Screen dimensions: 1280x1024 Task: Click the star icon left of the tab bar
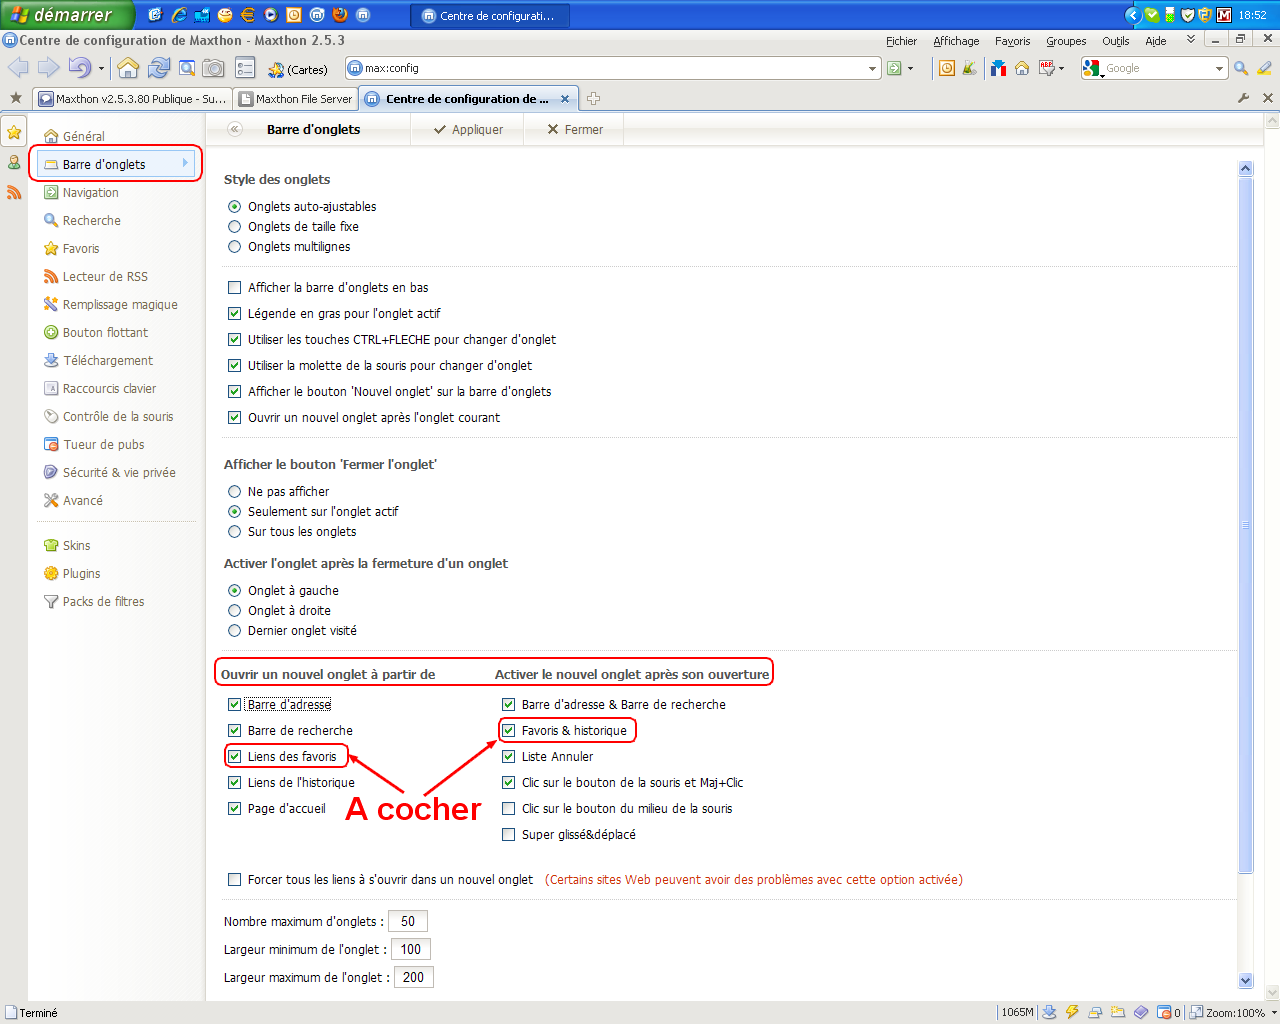pyautogui.click(x=15, y=98)
